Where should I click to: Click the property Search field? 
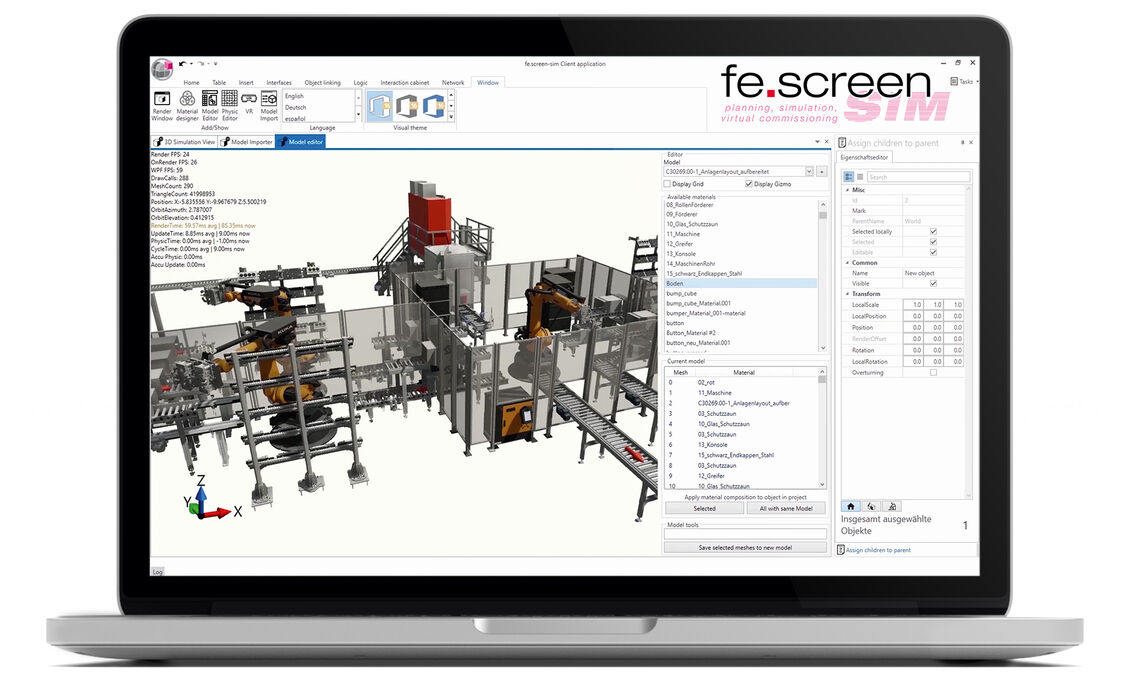[x=919, y=177]
